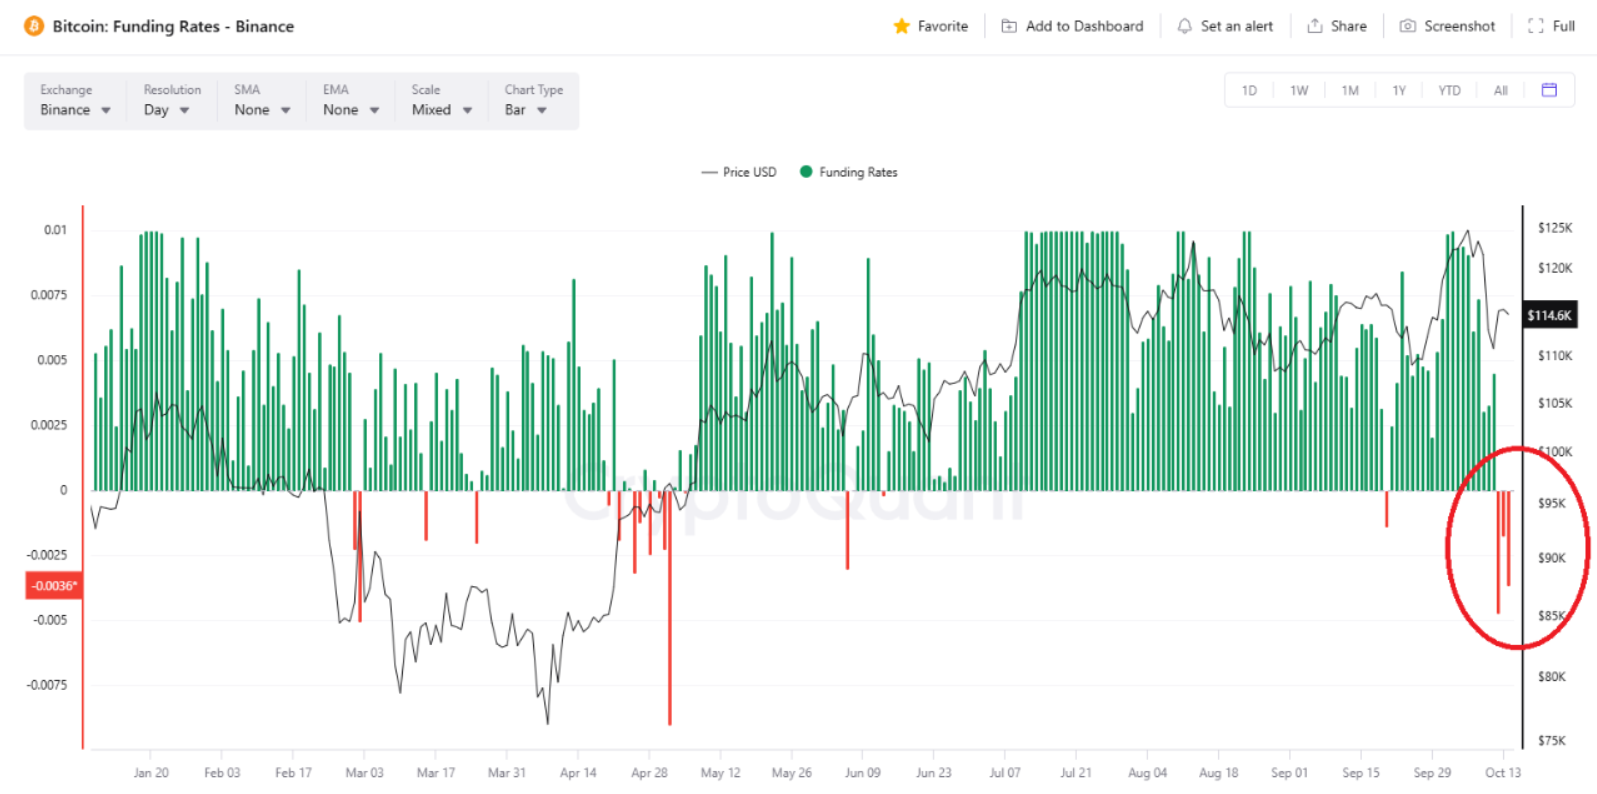Click the green Funding Rates color dot
This screenshot has height=794, width=1597.
[806, 172]
